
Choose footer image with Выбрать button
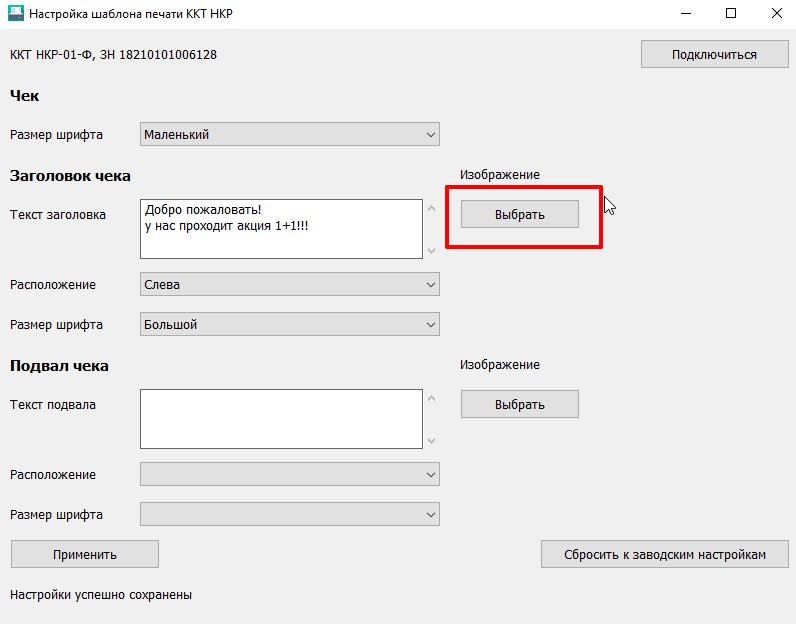(x=519, y=404)
